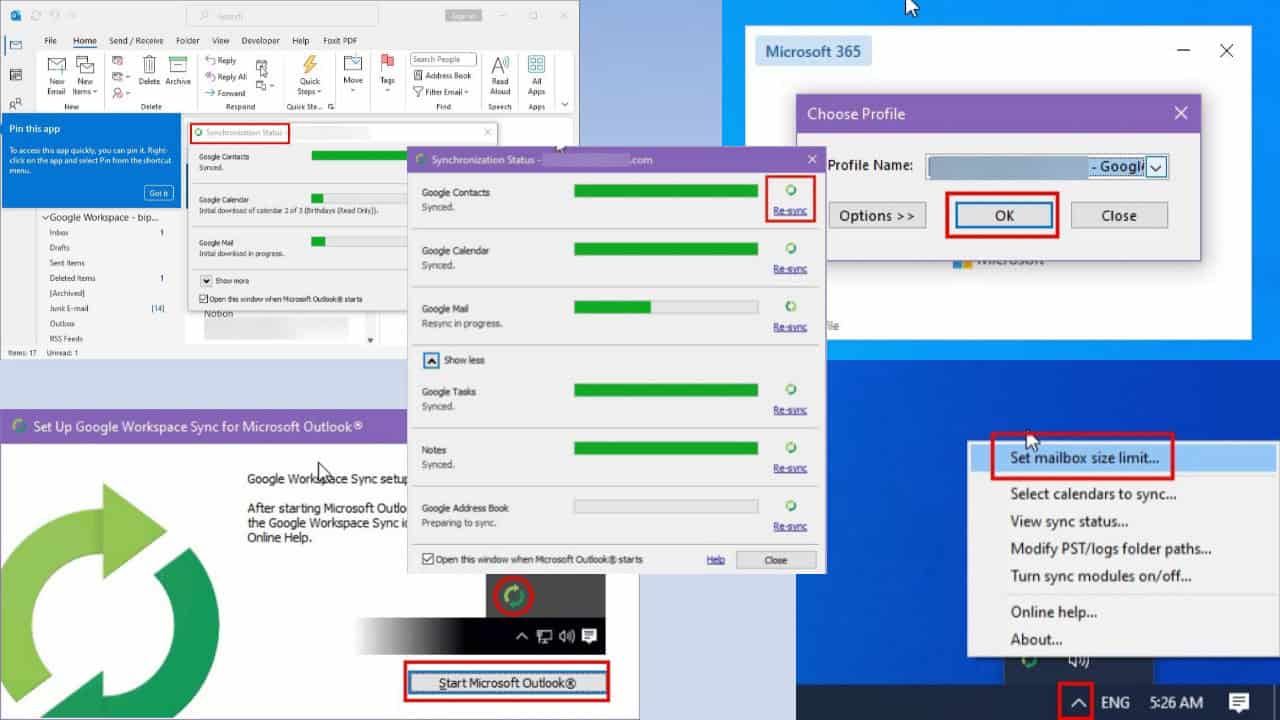1280x720 pixels.
Task: Click Re-sync link for Google Contacts
Action: click(x=790, y=211)
